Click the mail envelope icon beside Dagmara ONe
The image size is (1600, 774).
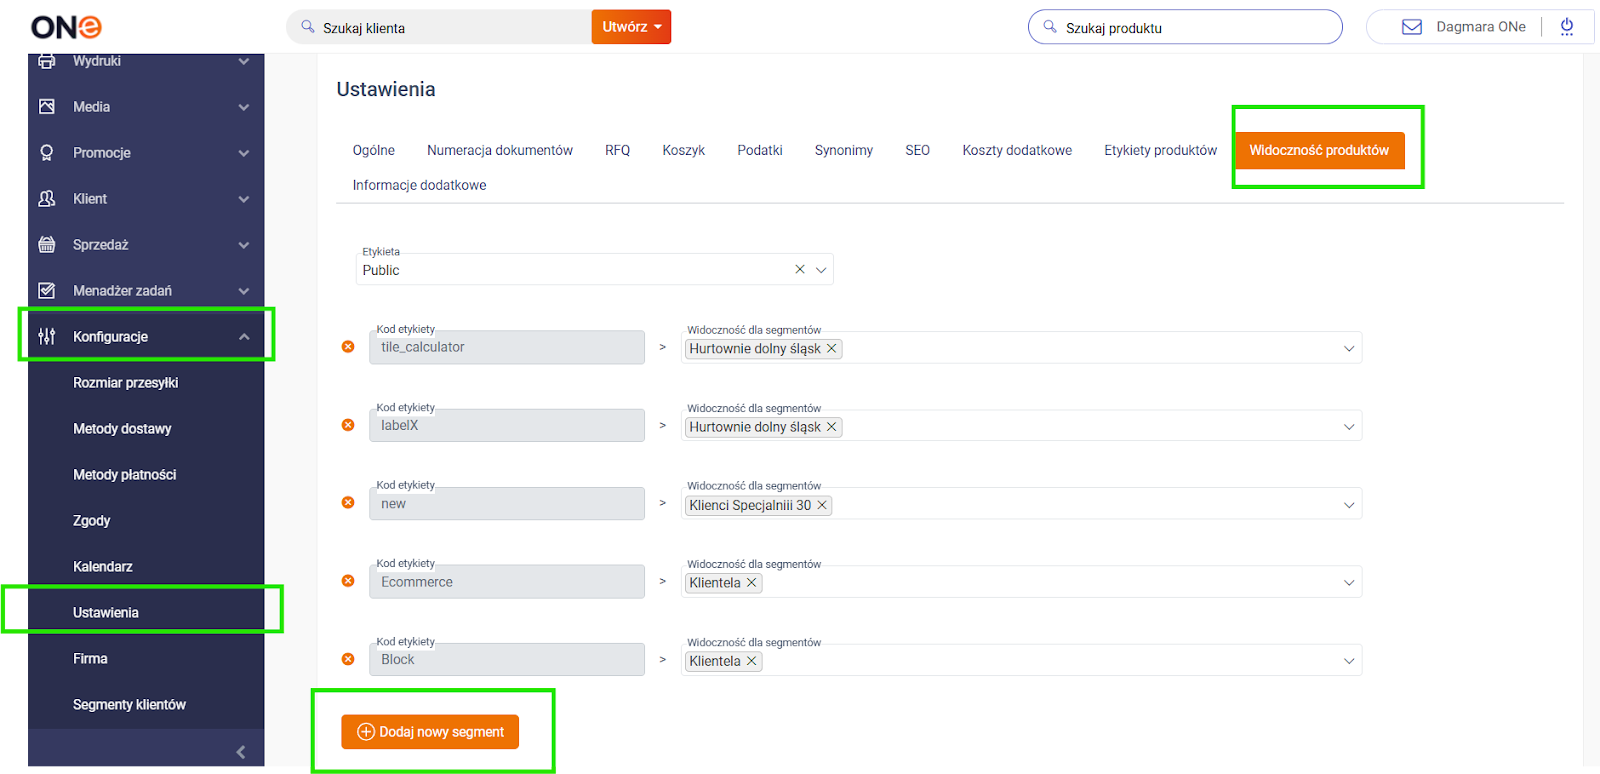click(x=1411, y=27)
